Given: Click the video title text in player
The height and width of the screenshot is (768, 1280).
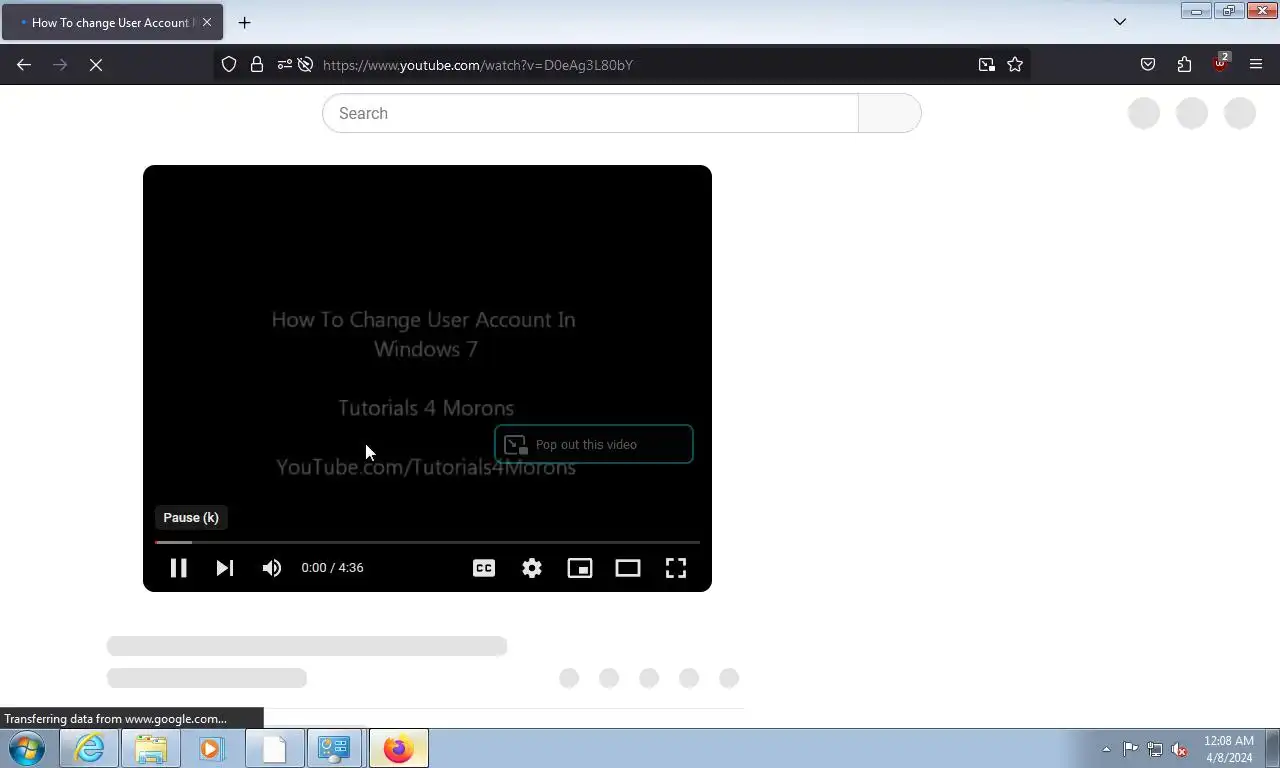Looking at the screenshot, I should (424, 334).
